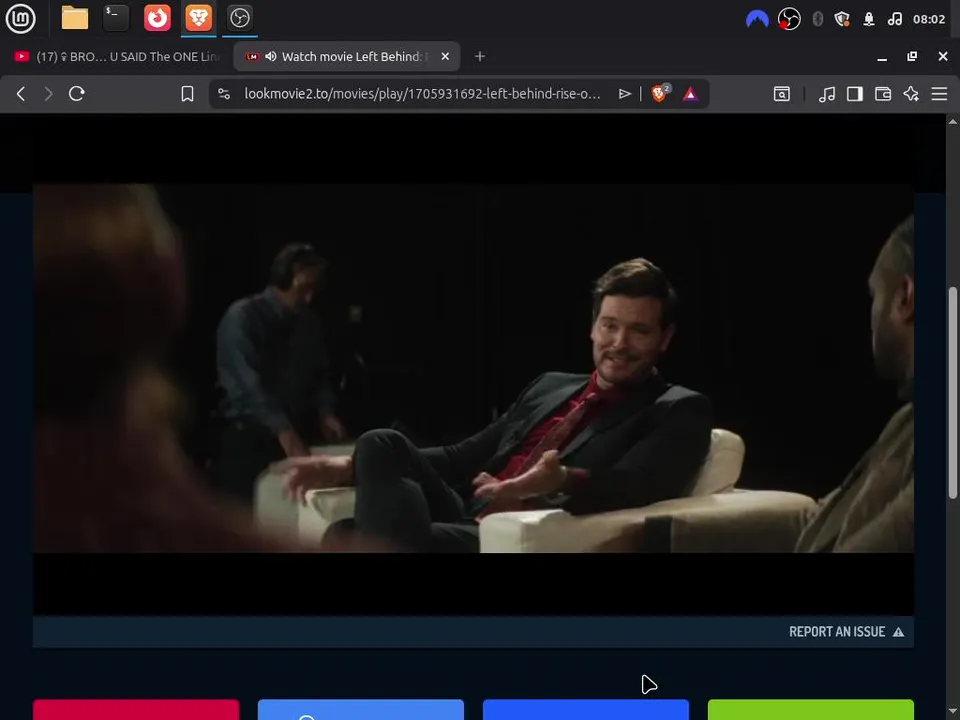The height and width of the screenshot is (720, 960).
Task: Open Leo AI assistant icon
Action: click(x=911, y=94)
